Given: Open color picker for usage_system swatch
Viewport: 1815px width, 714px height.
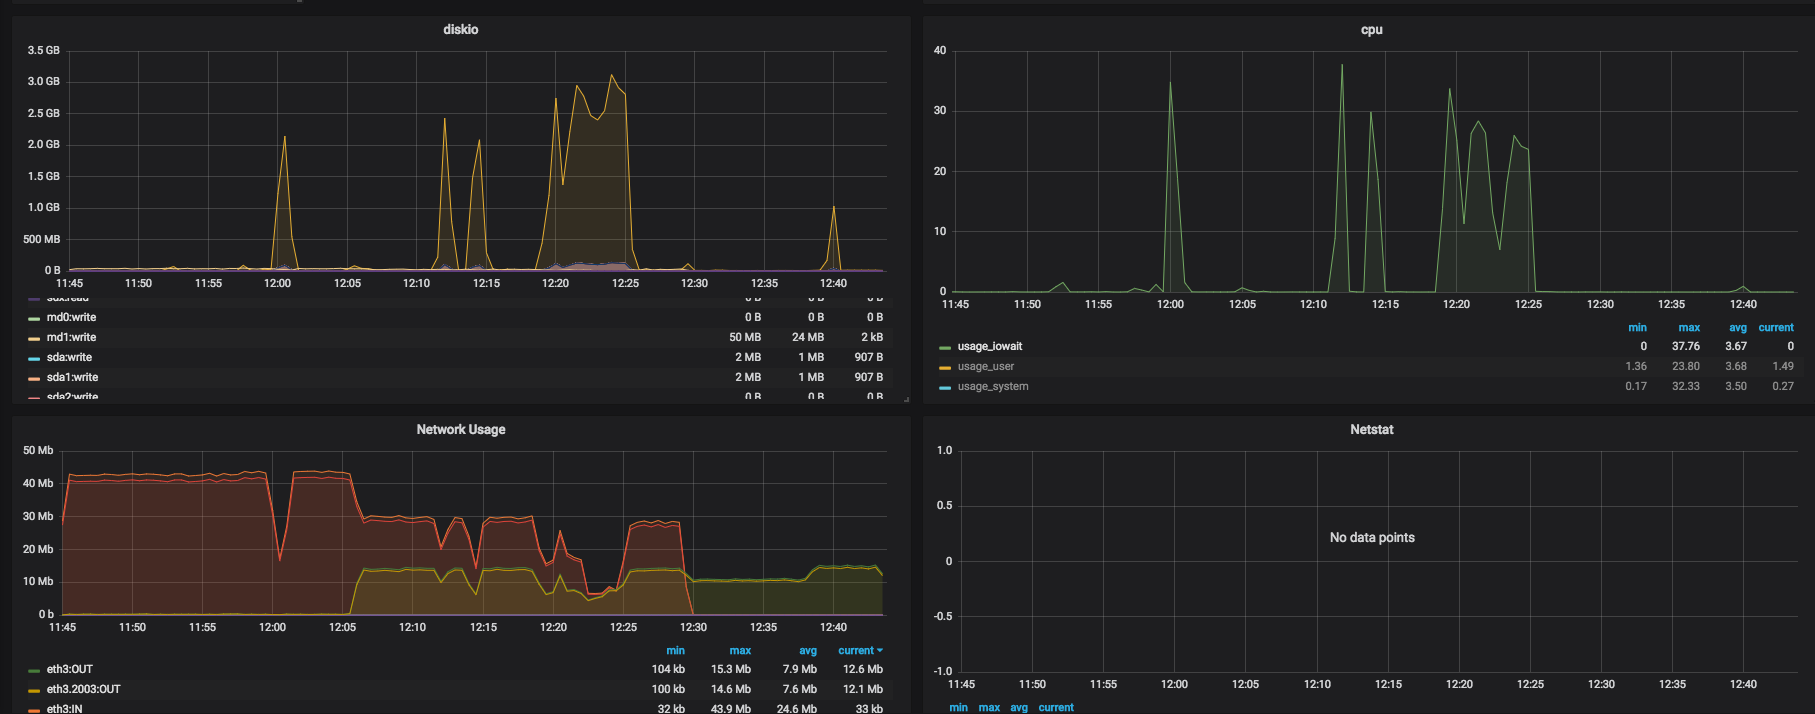Looking at the screenshot, I should click(x=945, y=388).
